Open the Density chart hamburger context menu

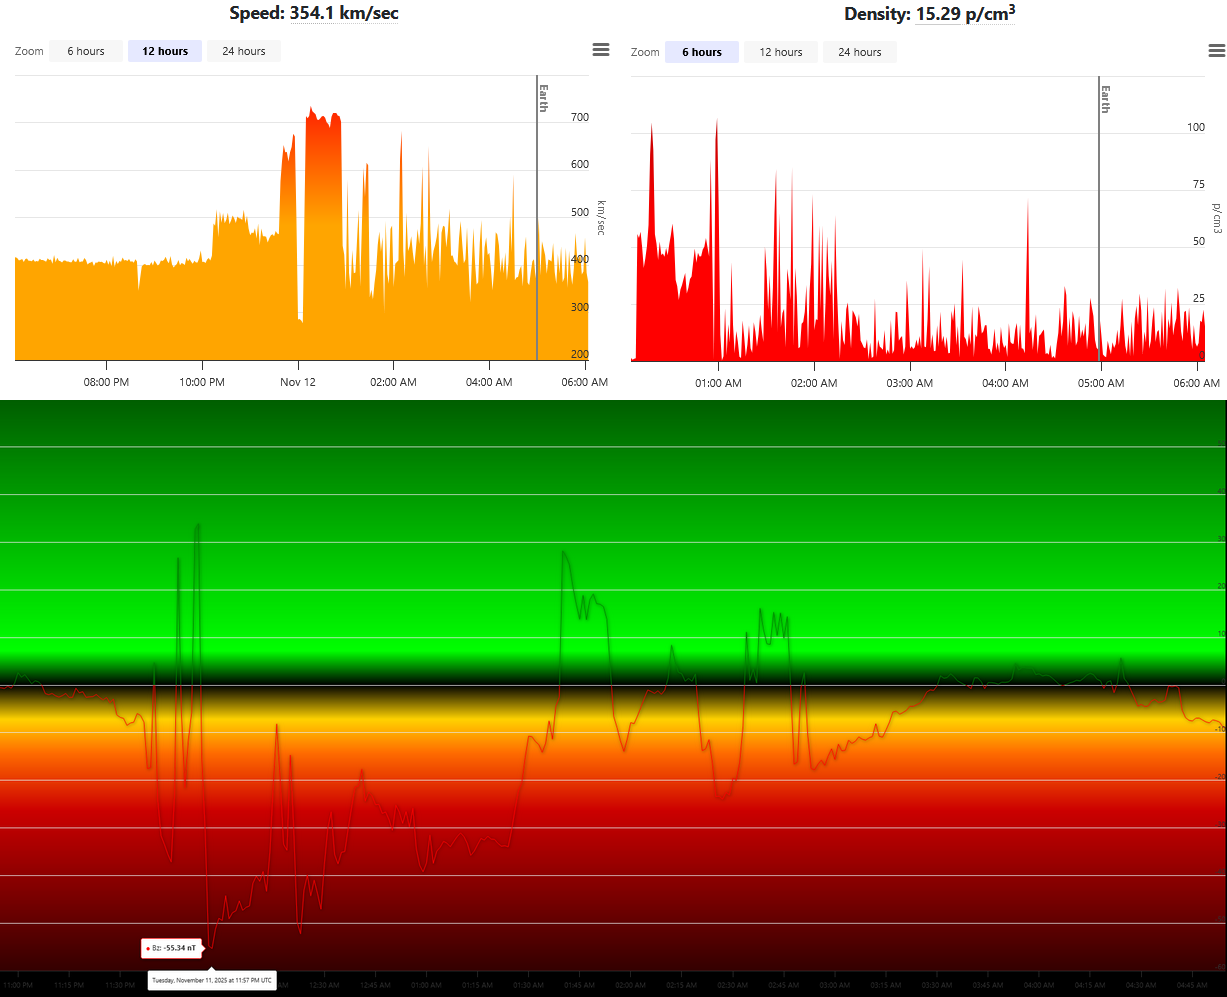(x=1216, y=51)
